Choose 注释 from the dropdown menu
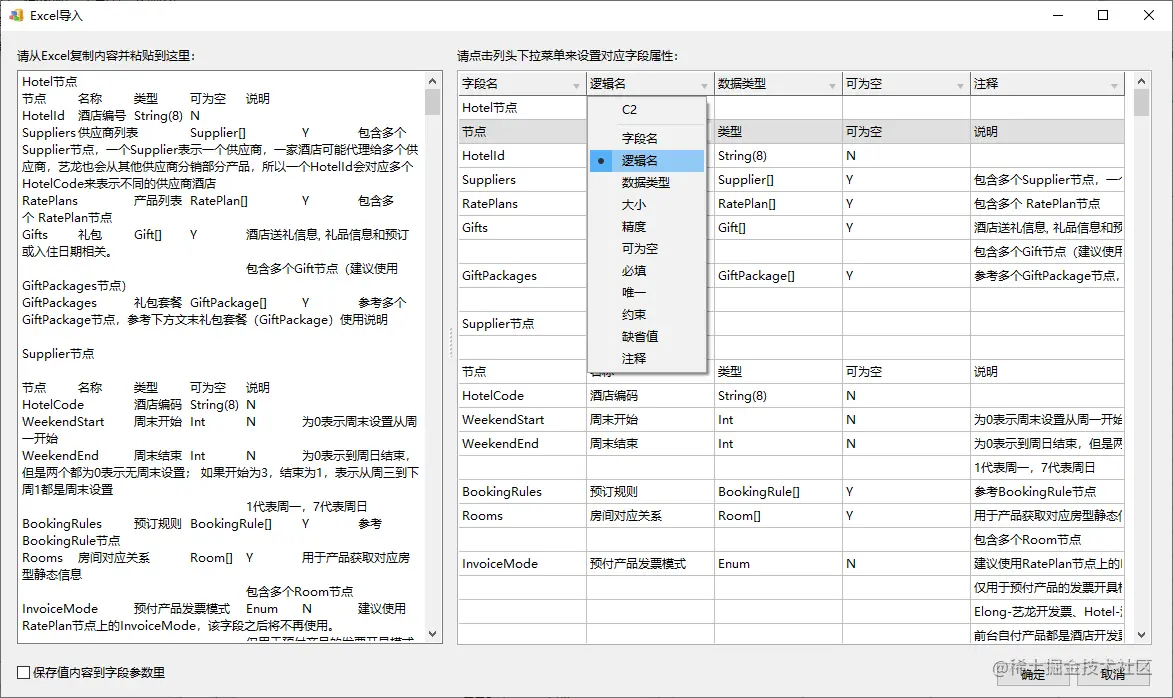 click(647, 359)
